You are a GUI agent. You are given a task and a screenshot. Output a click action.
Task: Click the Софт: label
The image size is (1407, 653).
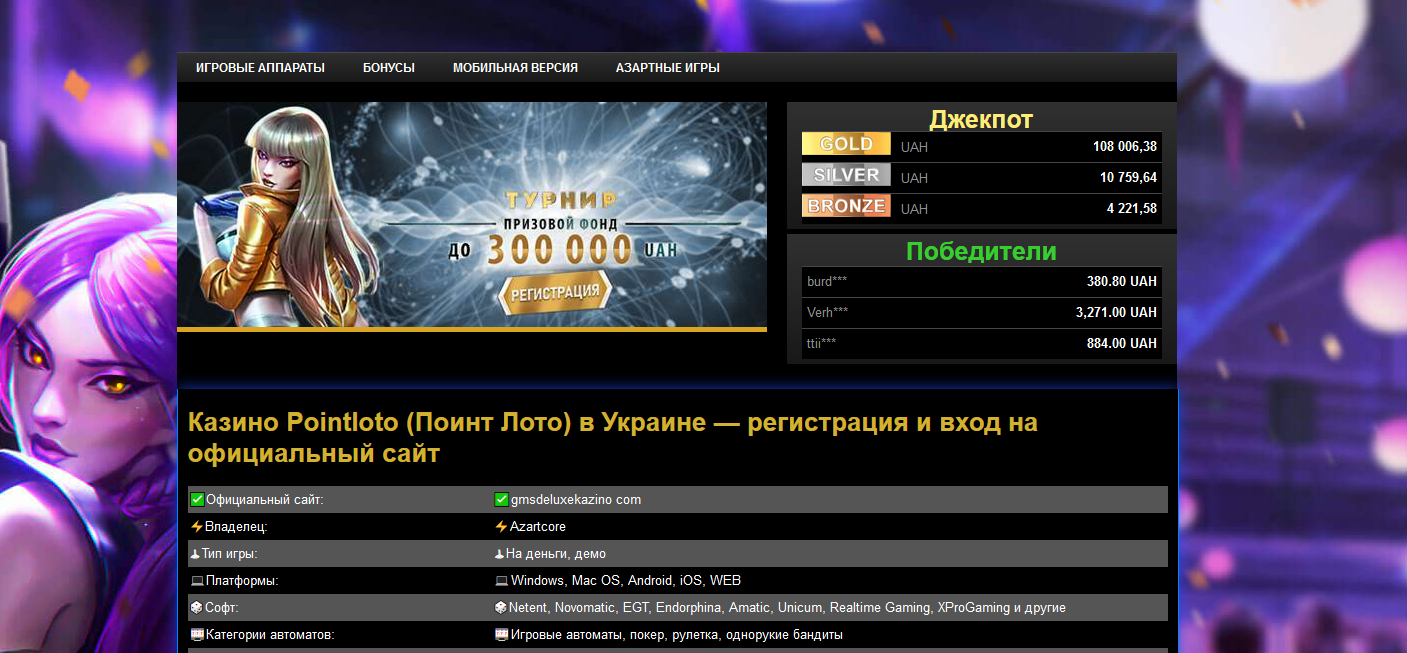[222, 607]
